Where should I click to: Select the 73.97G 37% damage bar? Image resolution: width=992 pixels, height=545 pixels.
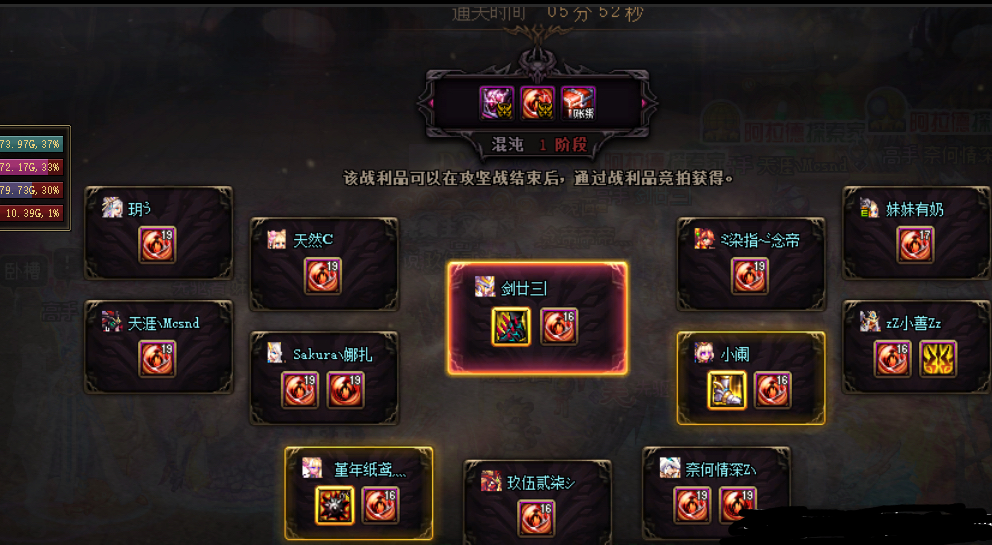coord(31,144)
